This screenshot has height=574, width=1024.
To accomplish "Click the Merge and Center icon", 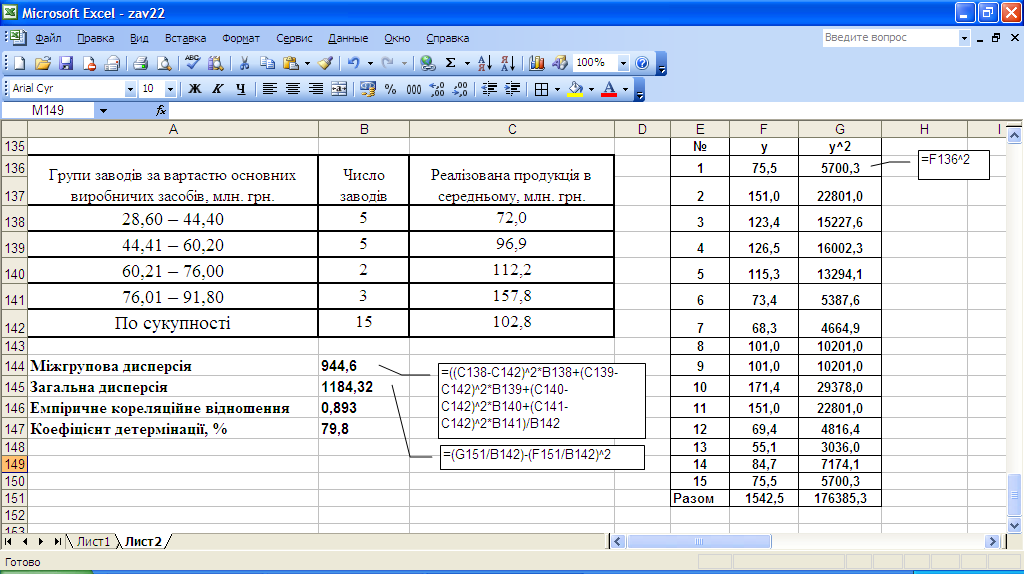I will [x=339, y=89].
